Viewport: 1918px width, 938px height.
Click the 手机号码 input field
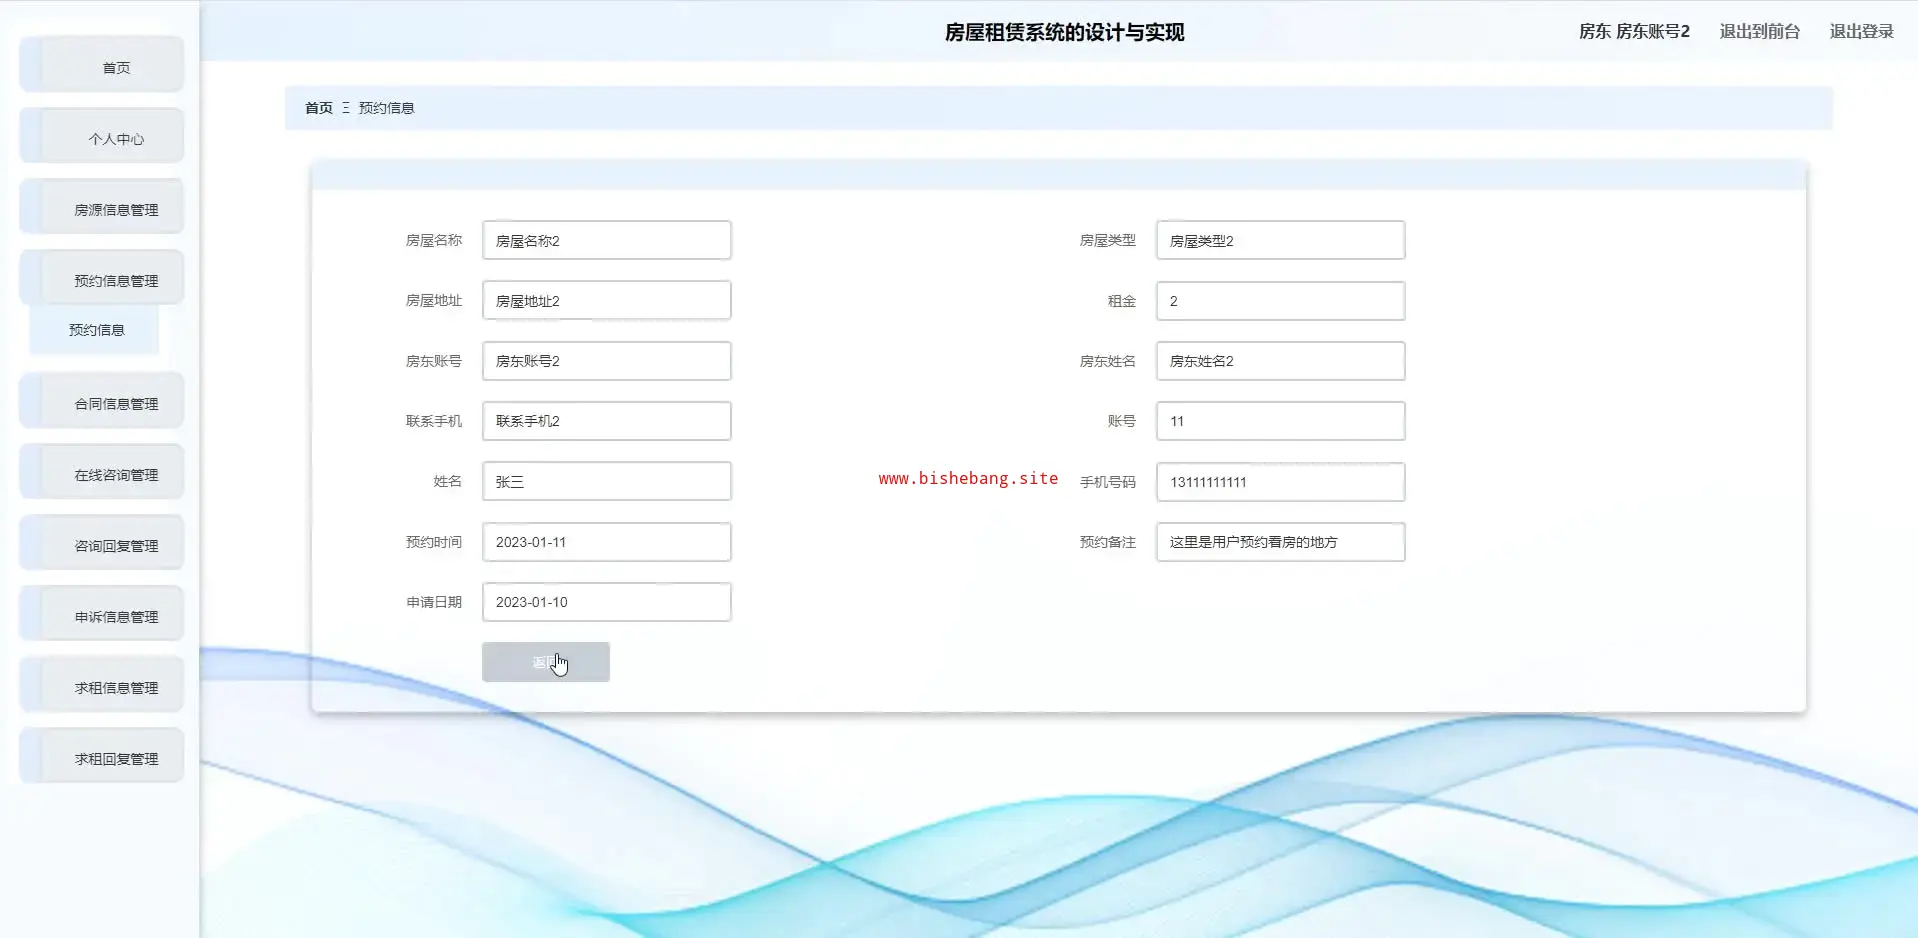coord(1280,482)
